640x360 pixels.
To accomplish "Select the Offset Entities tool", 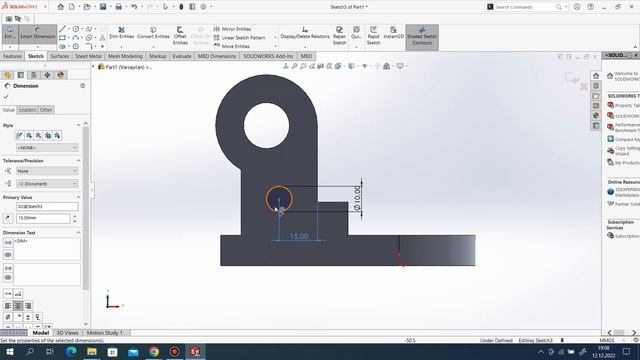I will (180, 36).
